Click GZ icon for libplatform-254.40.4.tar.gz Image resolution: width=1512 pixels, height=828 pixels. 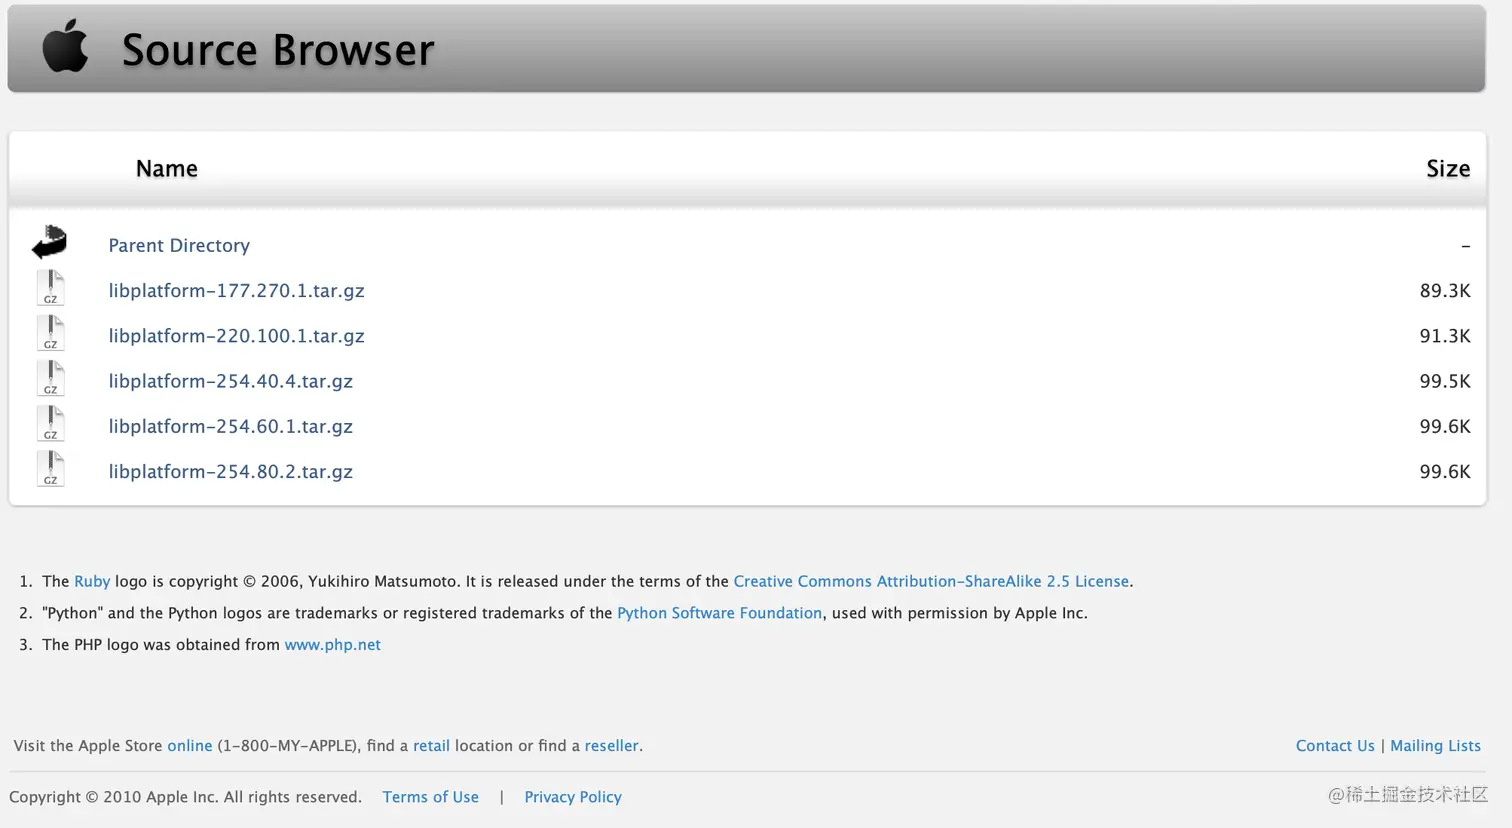51,378
